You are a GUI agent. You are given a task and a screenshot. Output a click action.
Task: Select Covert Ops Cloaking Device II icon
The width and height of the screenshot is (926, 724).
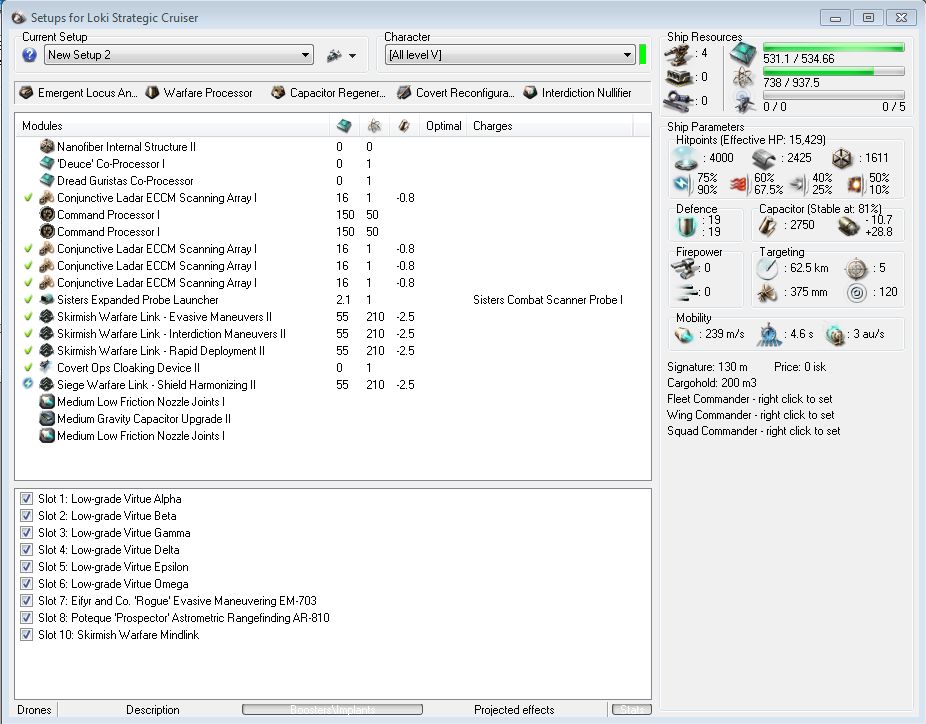point(46,367)
